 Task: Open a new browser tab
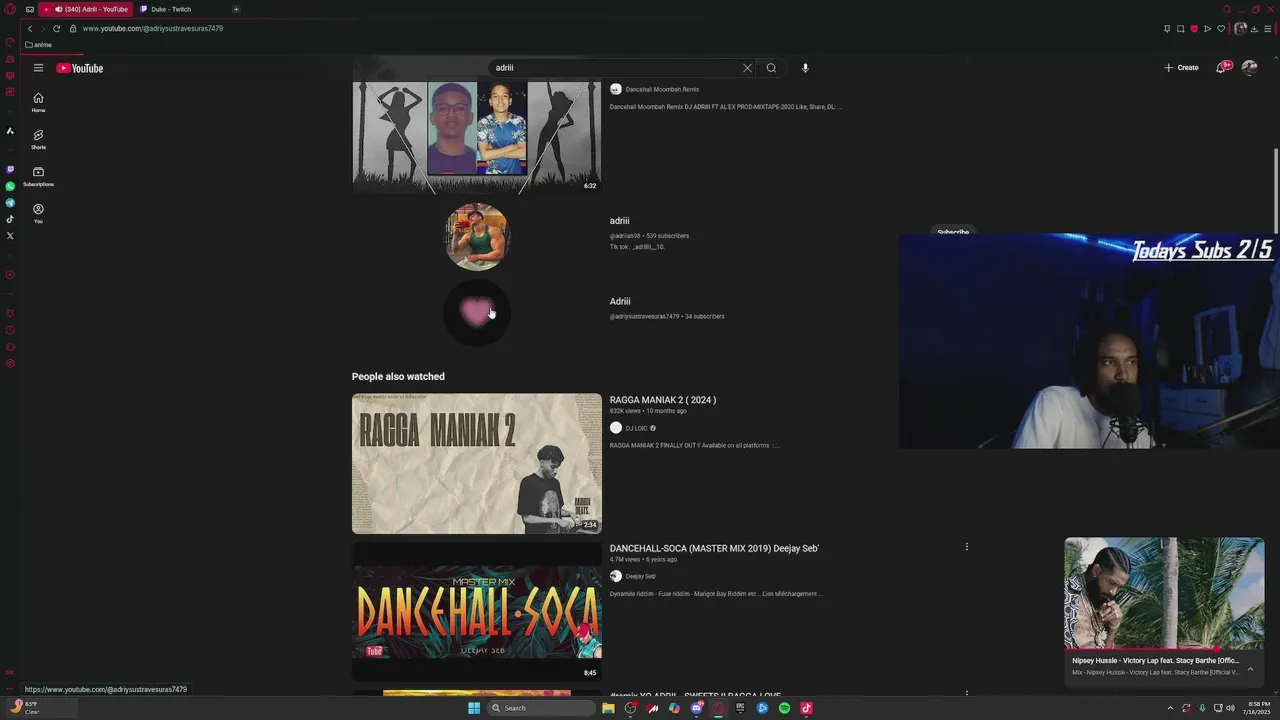[x=236, y=9]
